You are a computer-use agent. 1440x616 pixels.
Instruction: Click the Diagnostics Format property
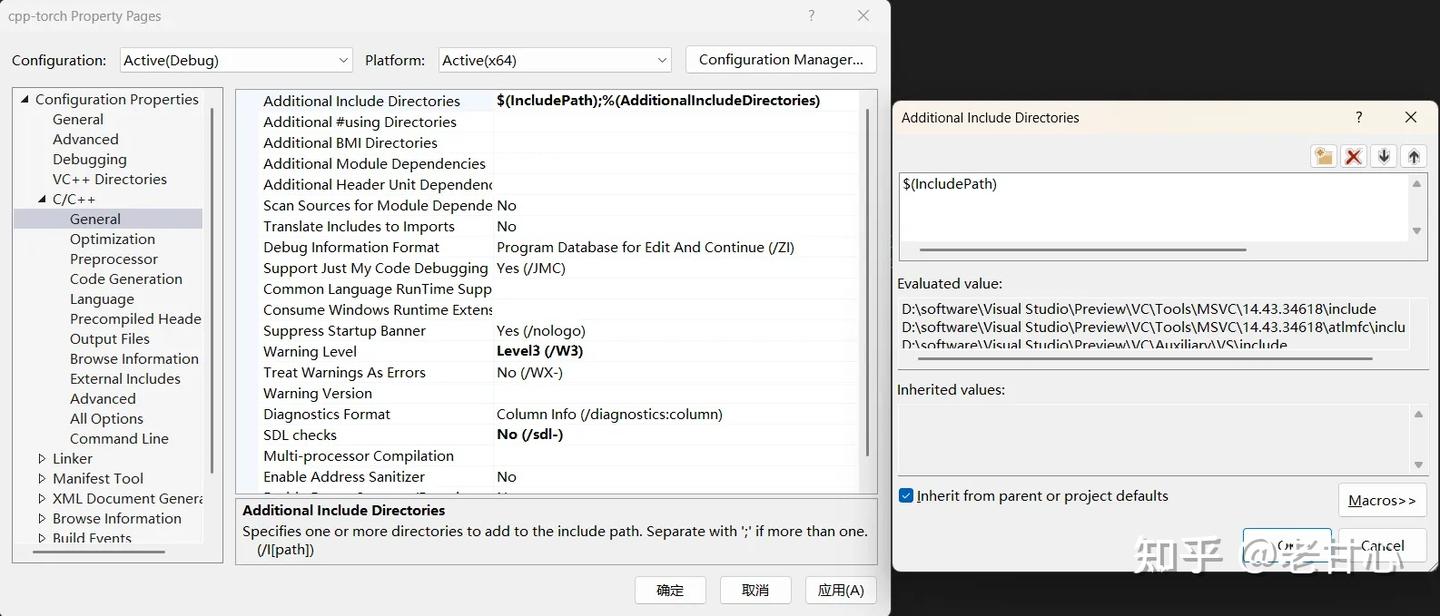(x=326, y=414)
